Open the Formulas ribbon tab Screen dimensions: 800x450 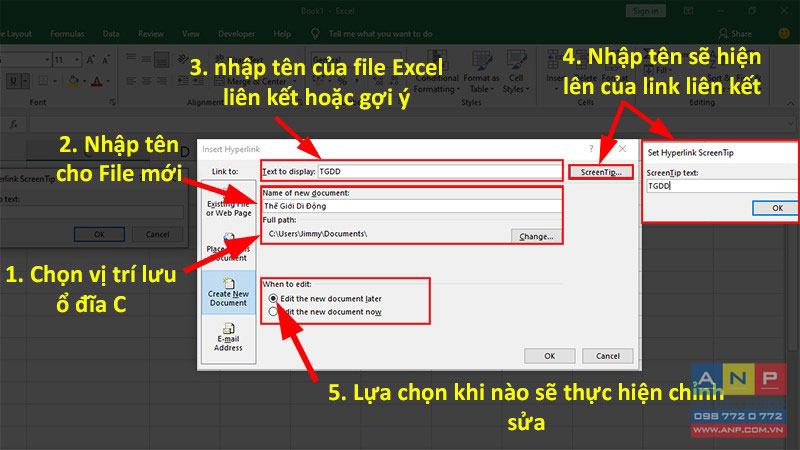pos(67,34)
